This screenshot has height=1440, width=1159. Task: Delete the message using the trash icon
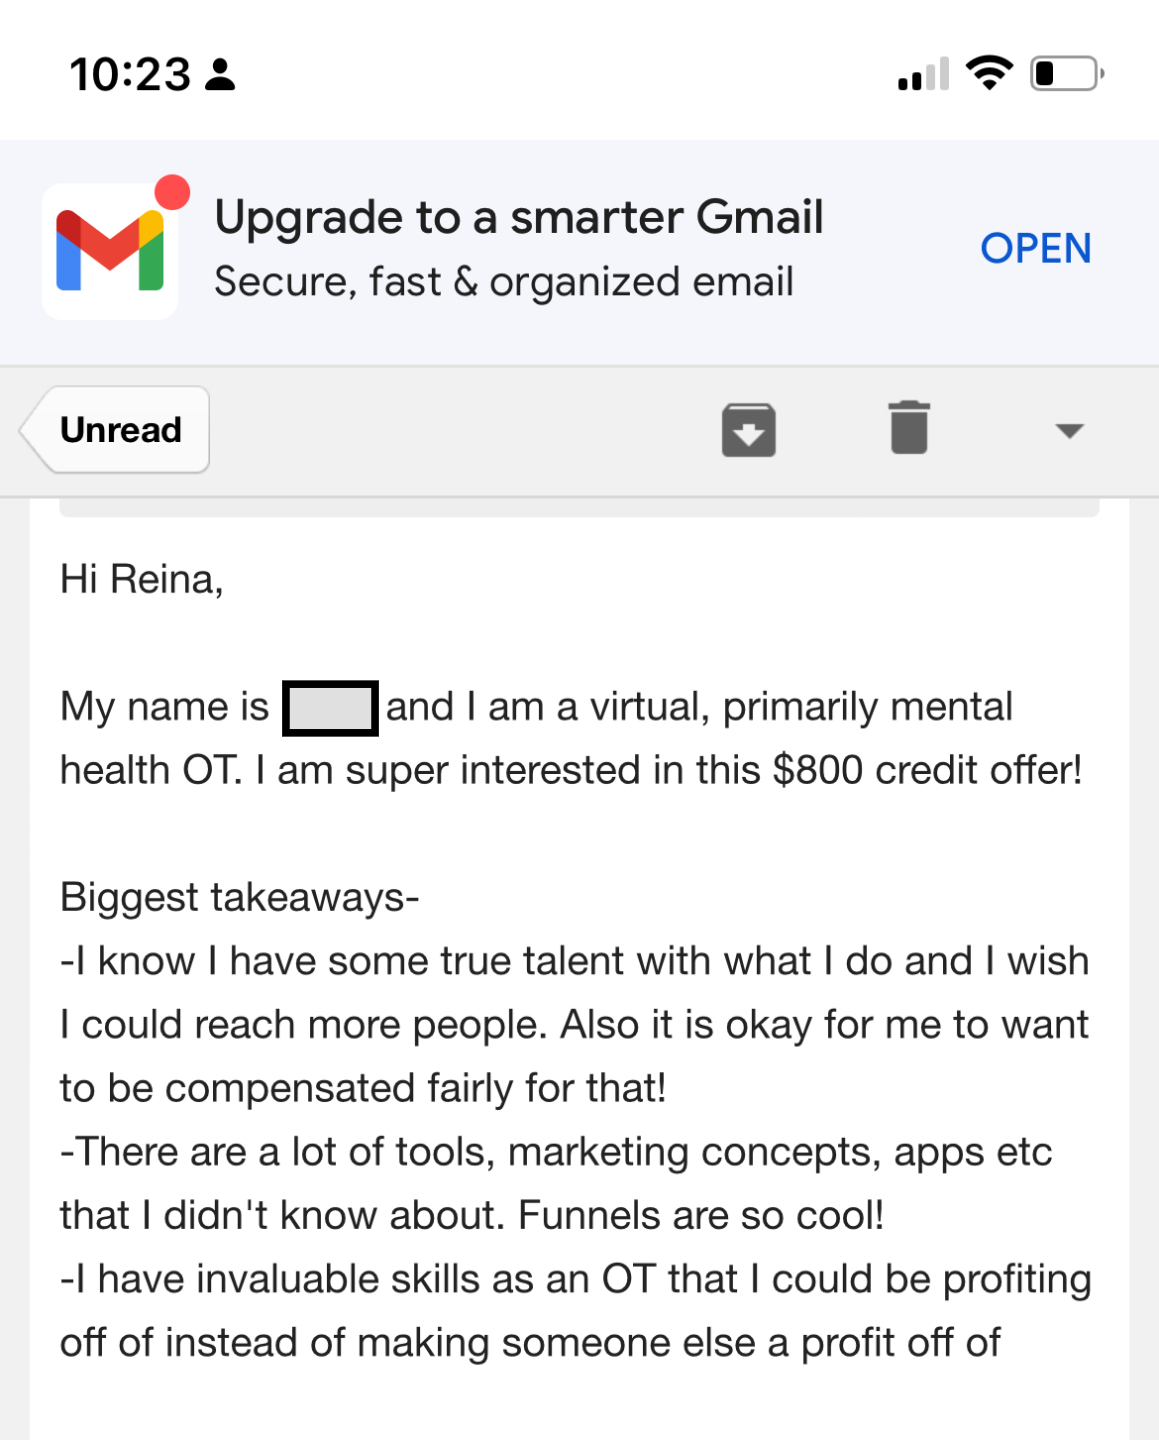pyautogui.click(x=909, y=428)
